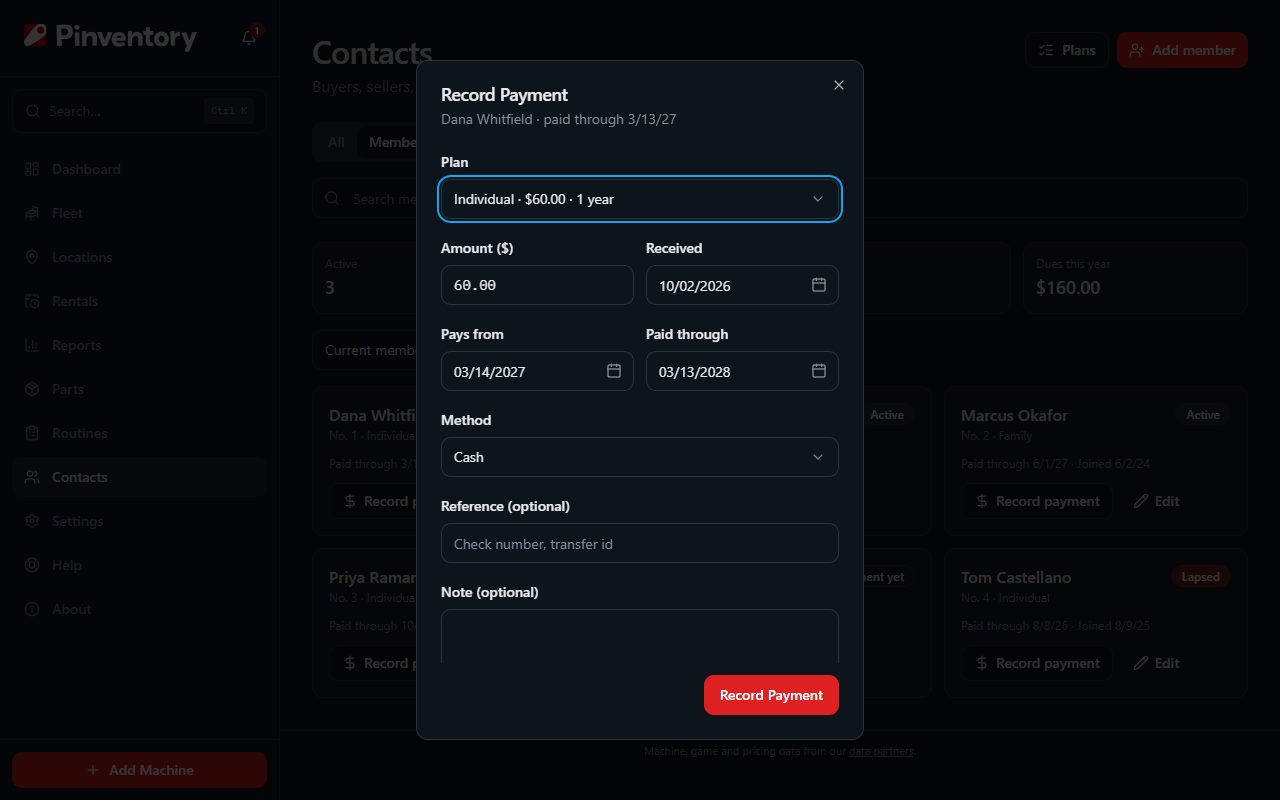Screen dimensions: 1280x800
Task: Click the Dashboard sidebar icon
Action: coord(32,169)
